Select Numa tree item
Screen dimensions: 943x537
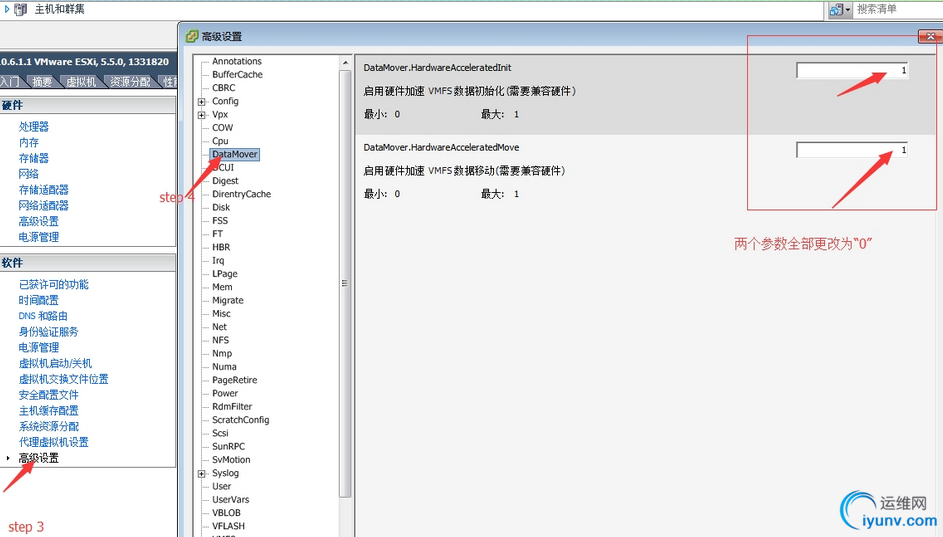(224, 366)
